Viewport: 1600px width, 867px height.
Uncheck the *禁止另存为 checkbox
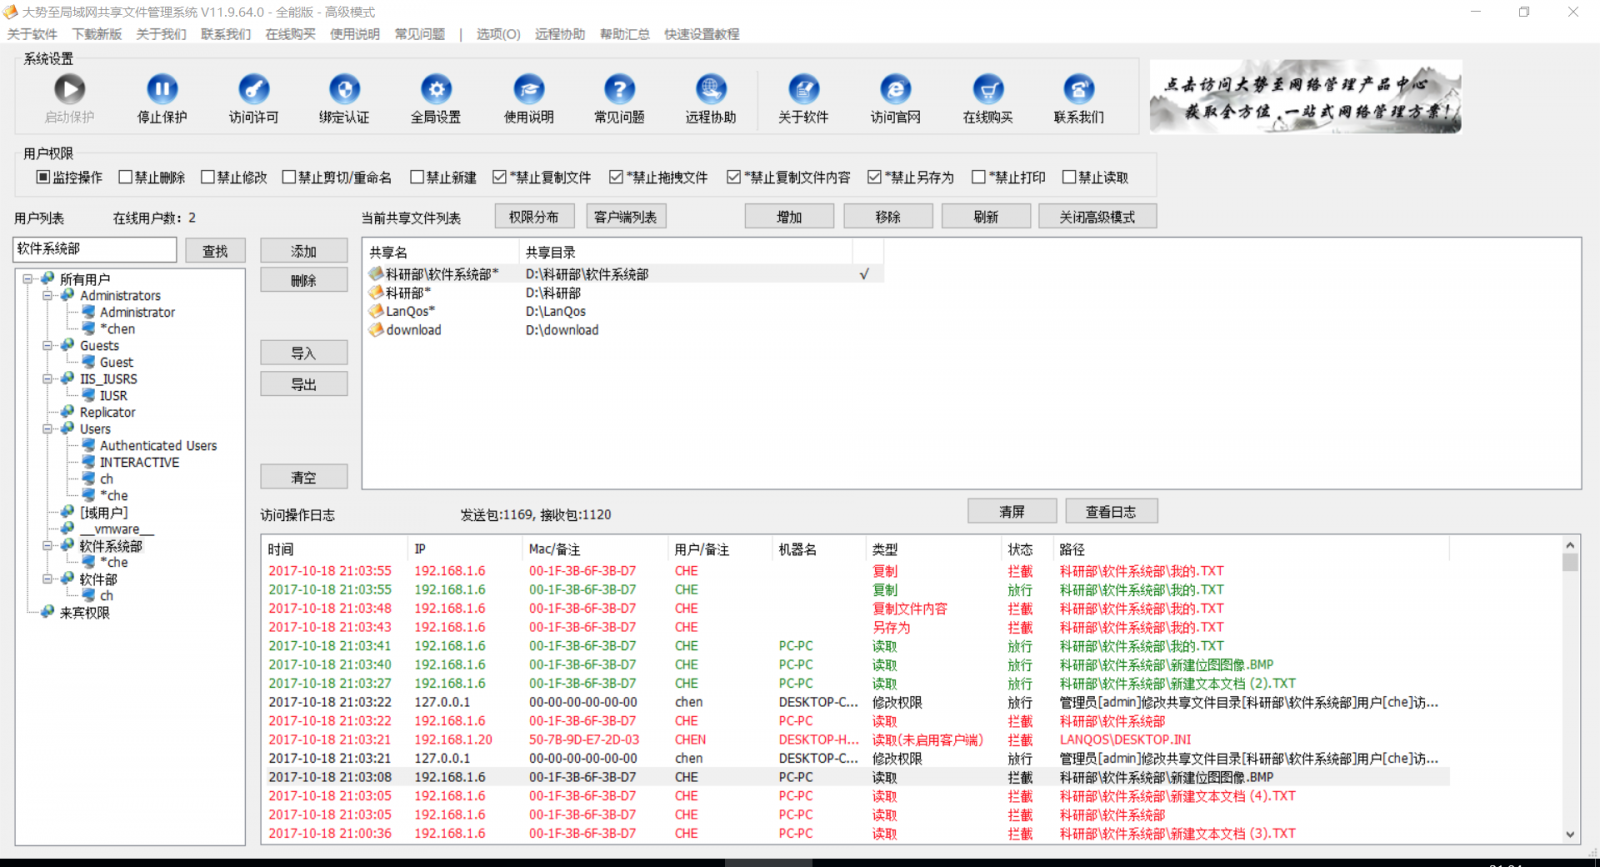tap(875, 177)
